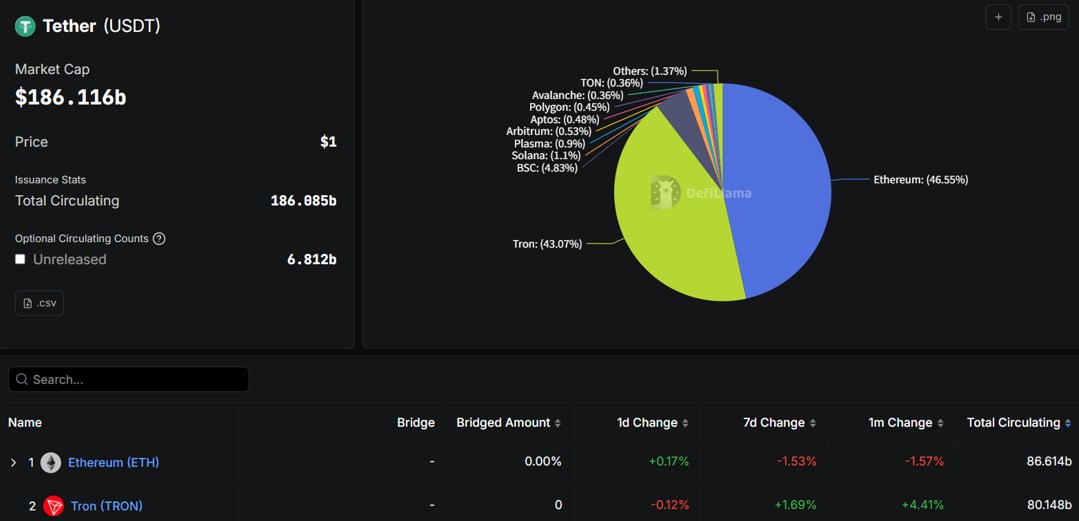The image size is (1079, 521).
Task: Expand the Ethereum (ETH) row
Action: pyautogui.click(x=13, y=462)
